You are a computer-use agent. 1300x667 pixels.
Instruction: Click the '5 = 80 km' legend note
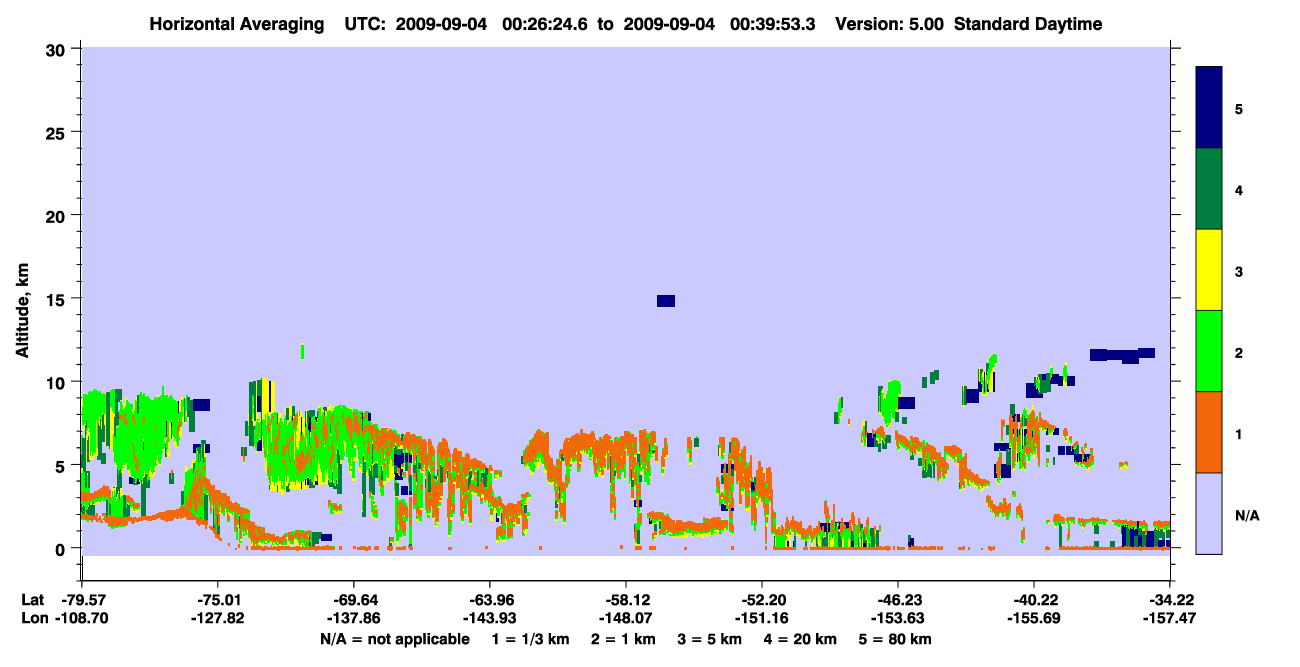(896, 639)
